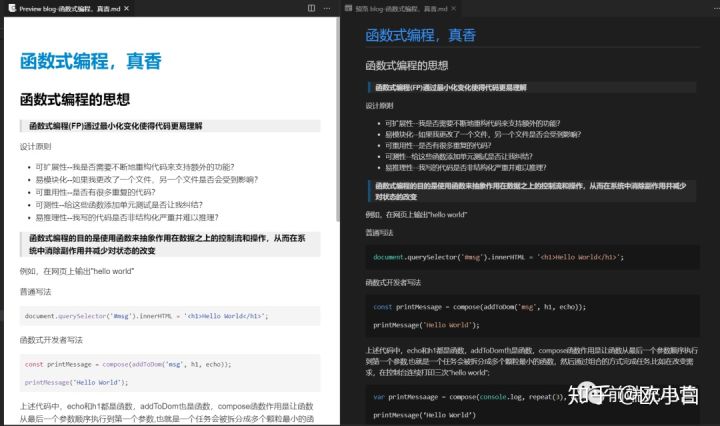Click the 可测性 bullet in the light preview
This screenshot has height=426, width=720.
(119, 204)
